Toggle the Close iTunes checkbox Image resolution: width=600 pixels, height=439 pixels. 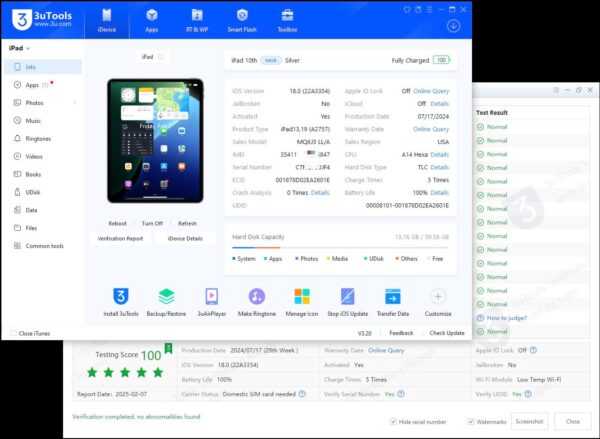click(x=14, y=333)
